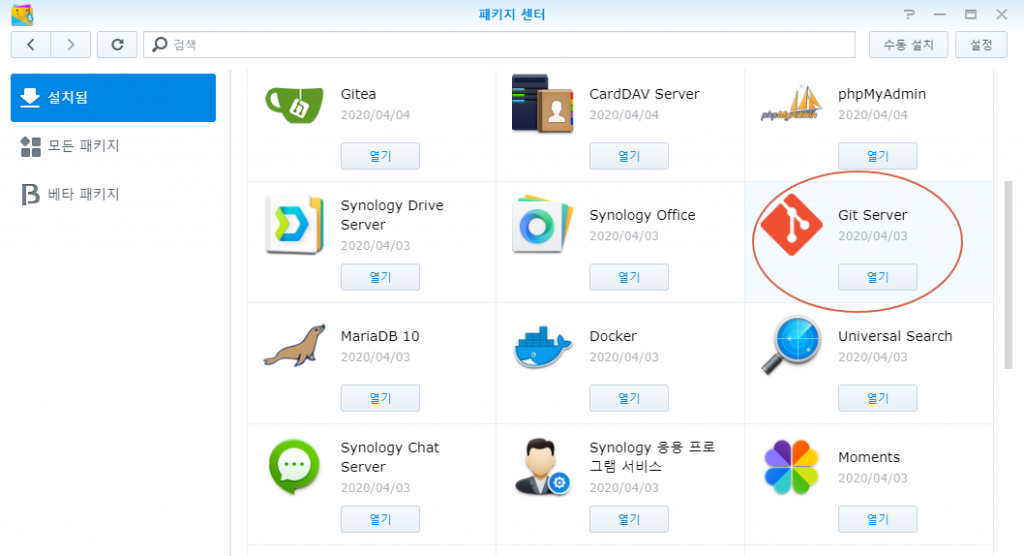Image resolution: width=1024 pixels, height=556 pixels.
Task: Click the Synology Chat Server bubble icon
Action: tap(294, 466)
